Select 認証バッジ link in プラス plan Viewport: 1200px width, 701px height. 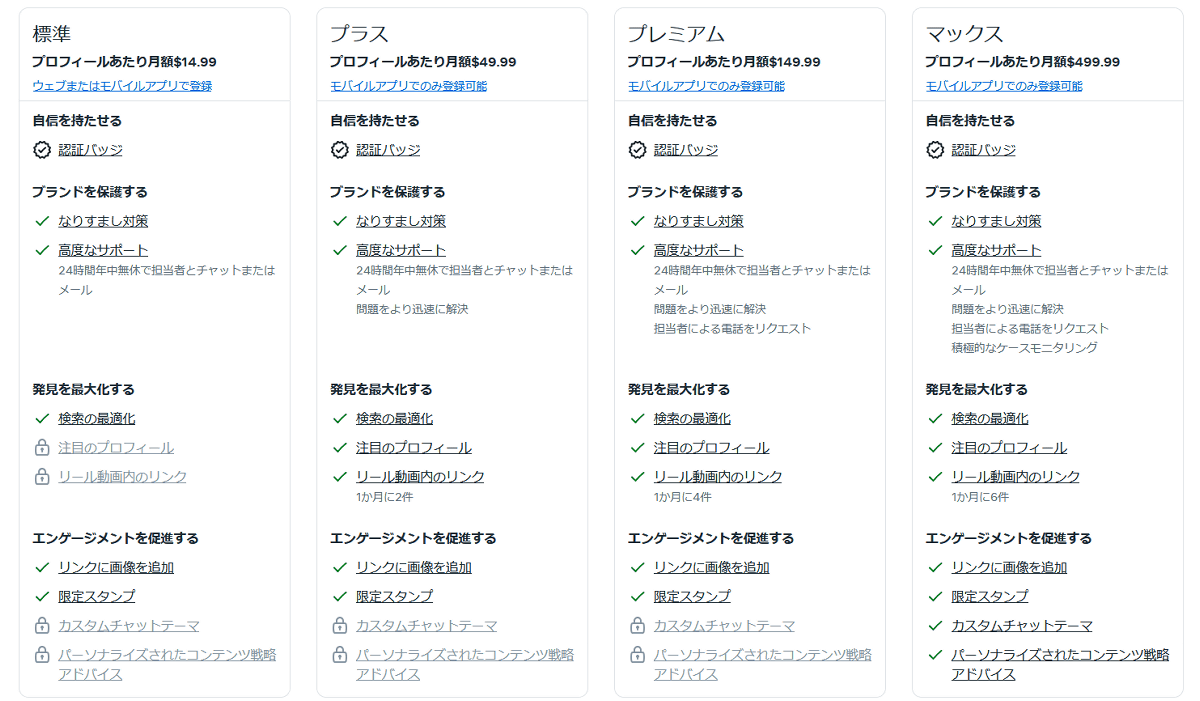coord(388,150)
